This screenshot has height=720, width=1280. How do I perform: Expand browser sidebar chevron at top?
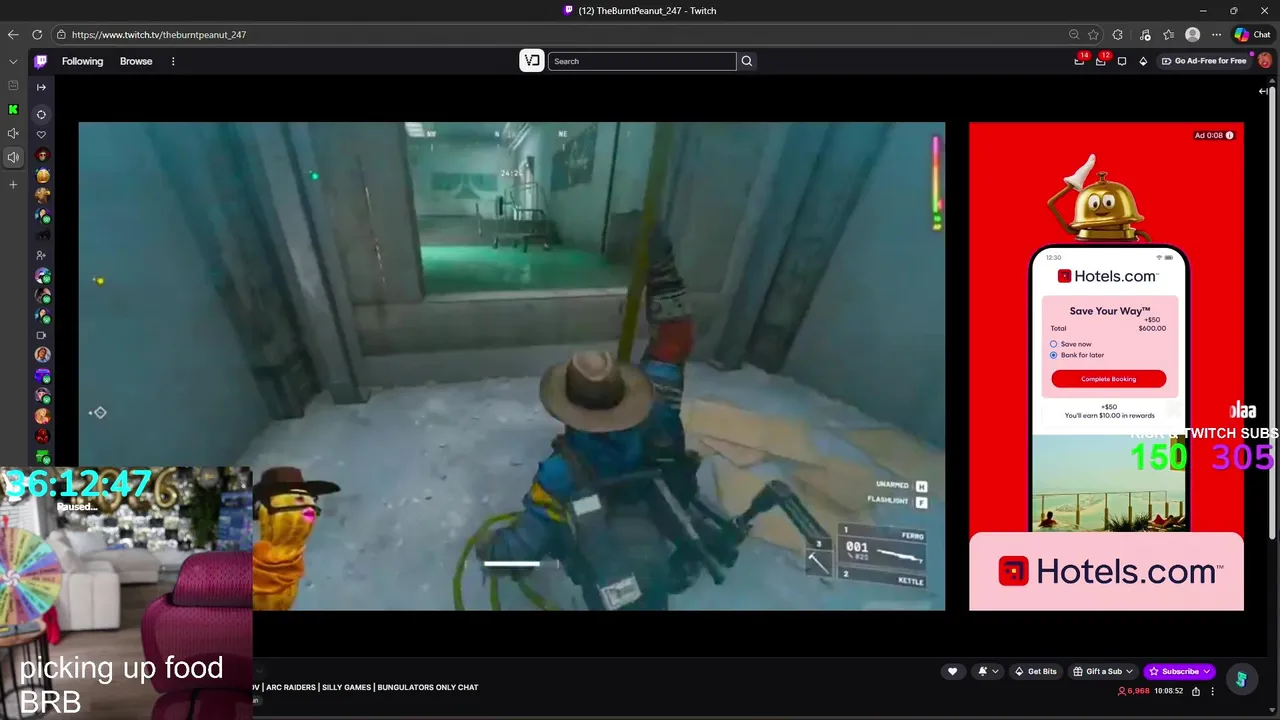(13, 61)
